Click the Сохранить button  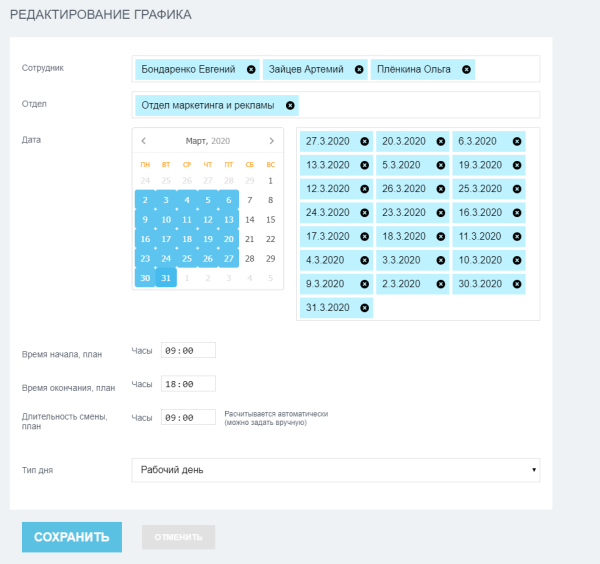[x=72, y=537]
